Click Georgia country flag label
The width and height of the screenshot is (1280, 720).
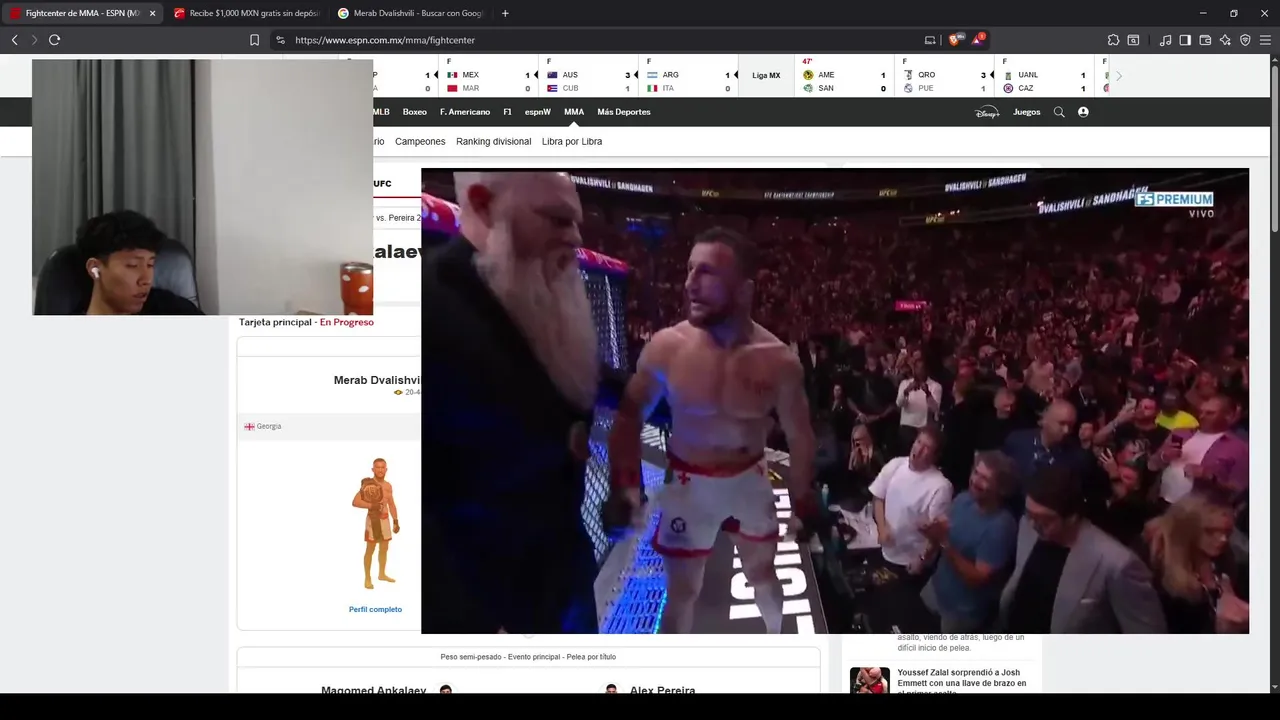[263, 426]
